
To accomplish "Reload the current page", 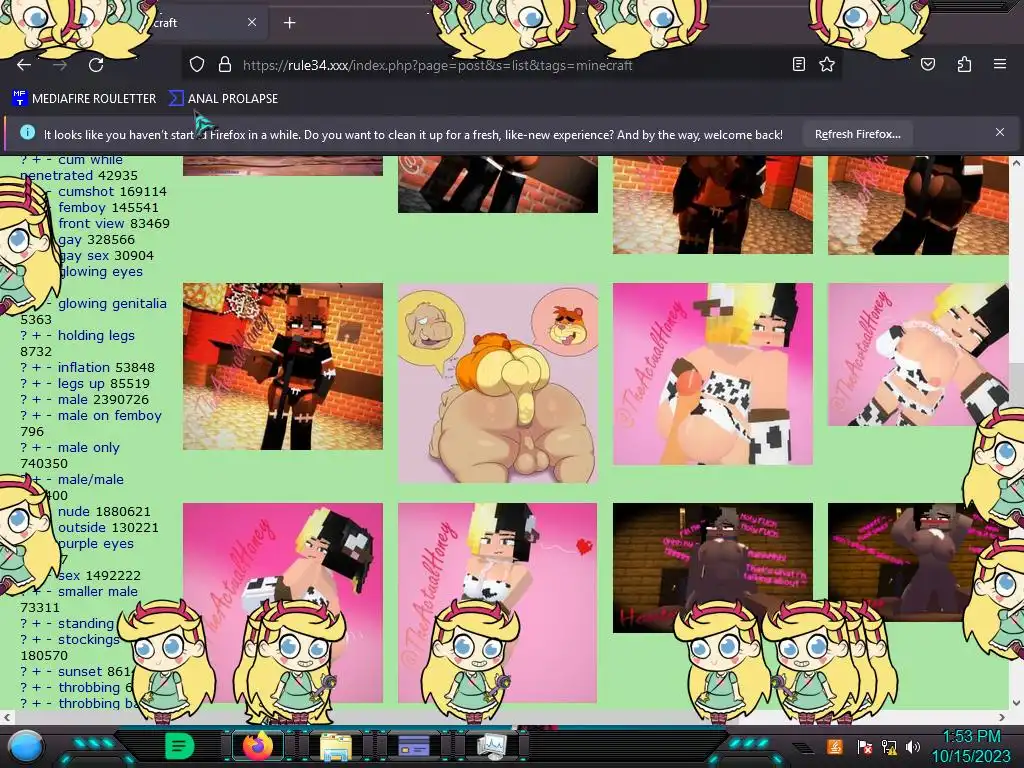I will tap(96, 65).
